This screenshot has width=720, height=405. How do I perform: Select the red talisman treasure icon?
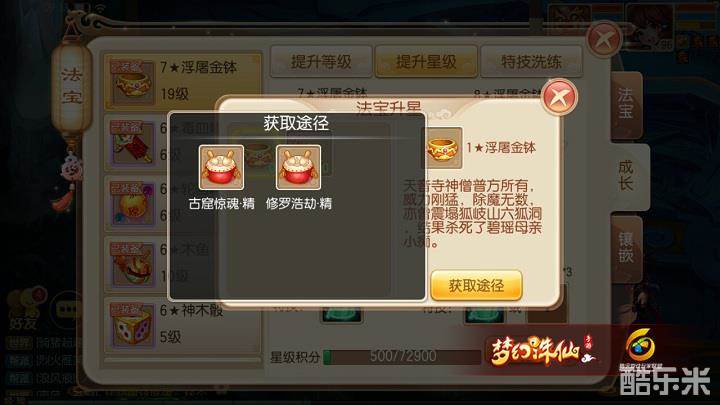tap(132, 143)
